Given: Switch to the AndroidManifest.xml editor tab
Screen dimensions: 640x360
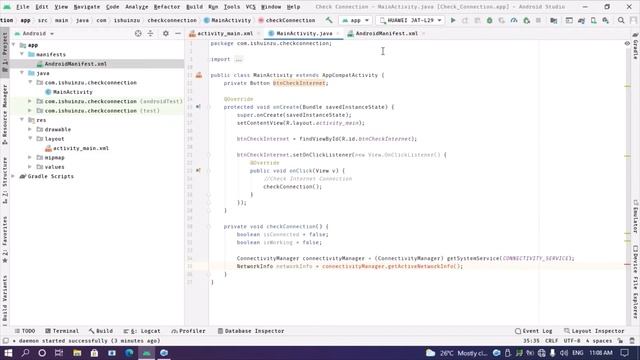Looking at the screenshot, I should coord(386,33).
